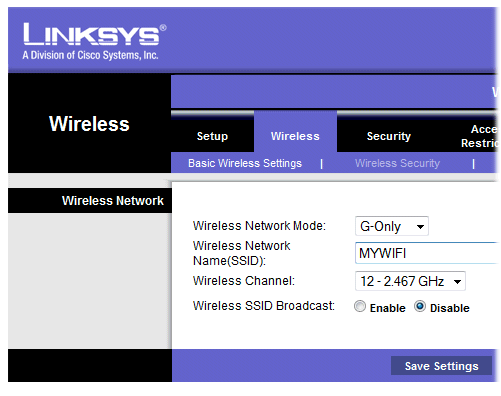The height and width of the screenshot is (396, 501).
Task: Expand the Wireless Network Mode dropdown
Action: coord(392,226)
